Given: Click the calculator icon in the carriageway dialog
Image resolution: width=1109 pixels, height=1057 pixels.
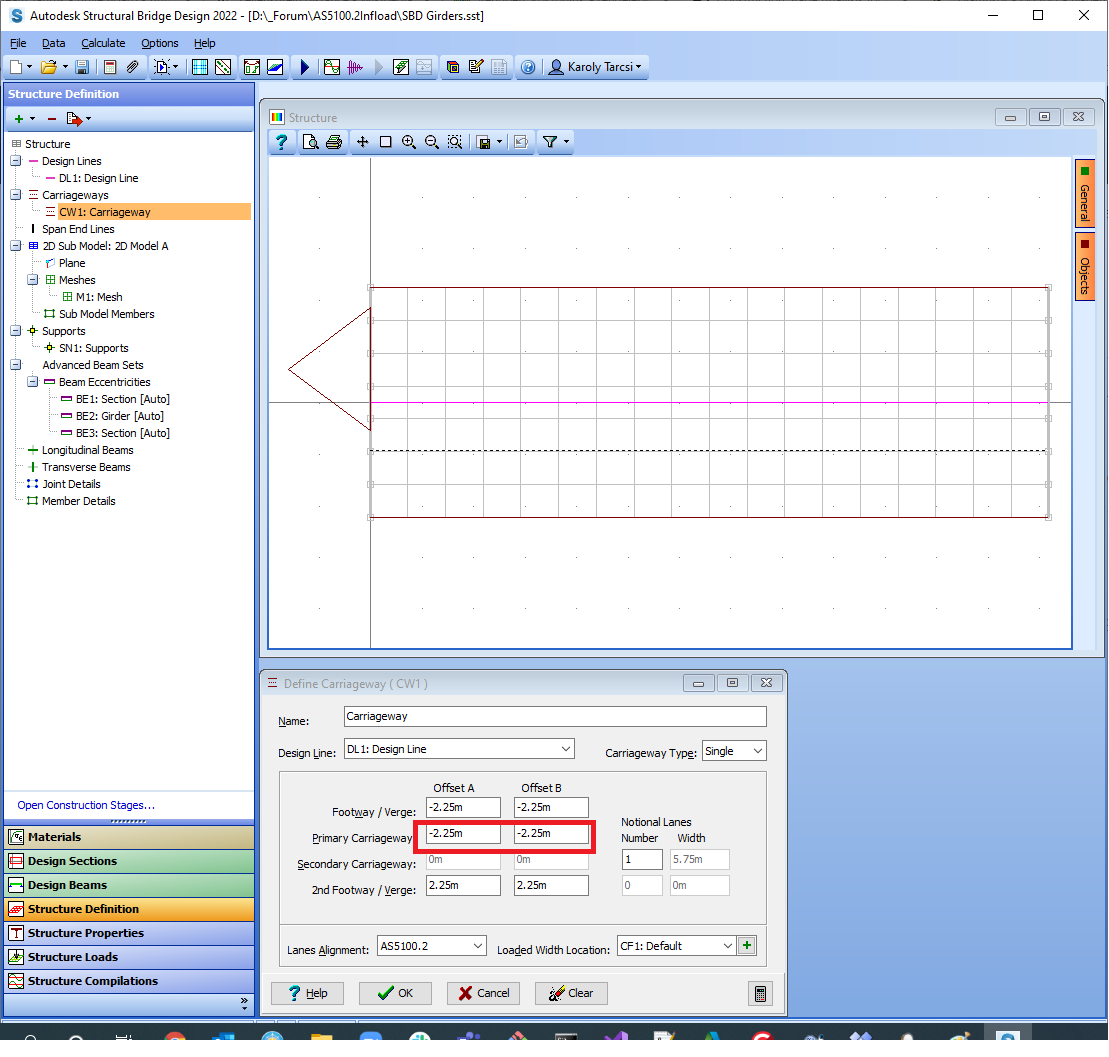Looking at the screenshot, I should click(x=758, y=993).
